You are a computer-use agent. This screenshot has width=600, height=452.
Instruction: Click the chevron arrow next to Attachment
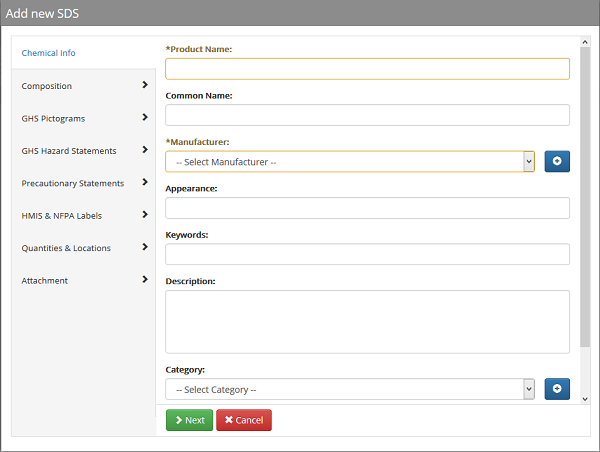(x=145, y=280)
